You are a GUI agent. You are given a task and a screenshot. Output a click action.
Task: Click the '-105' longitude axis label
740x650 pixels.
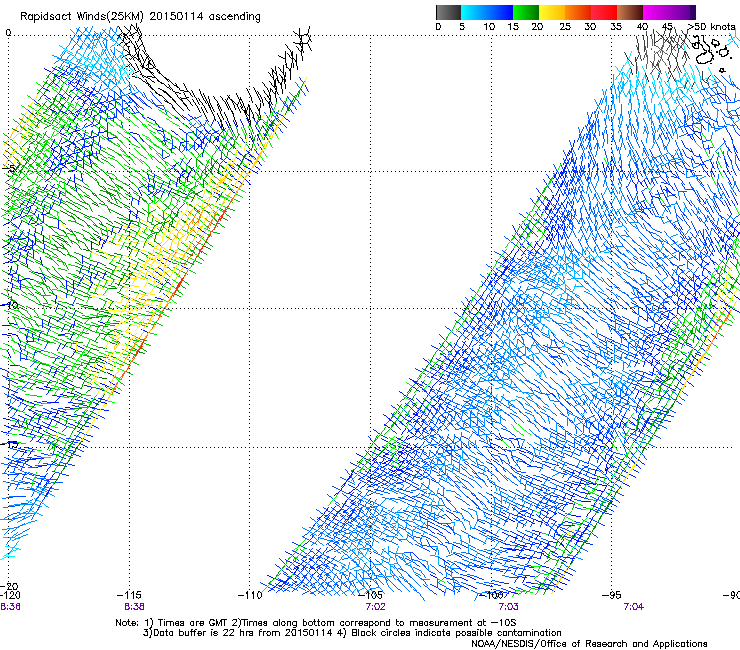point(371,595)
